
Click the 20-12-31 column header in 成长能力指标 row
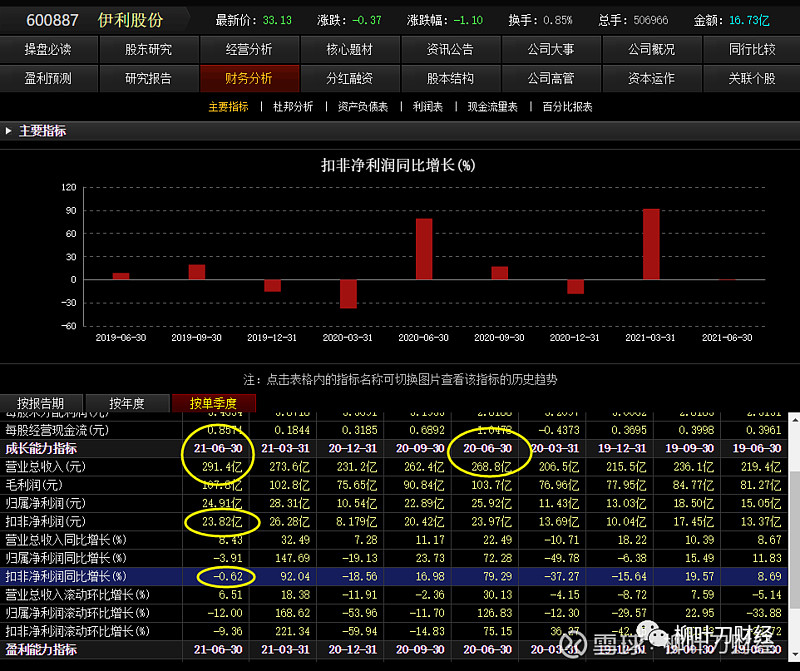[353, 449]
